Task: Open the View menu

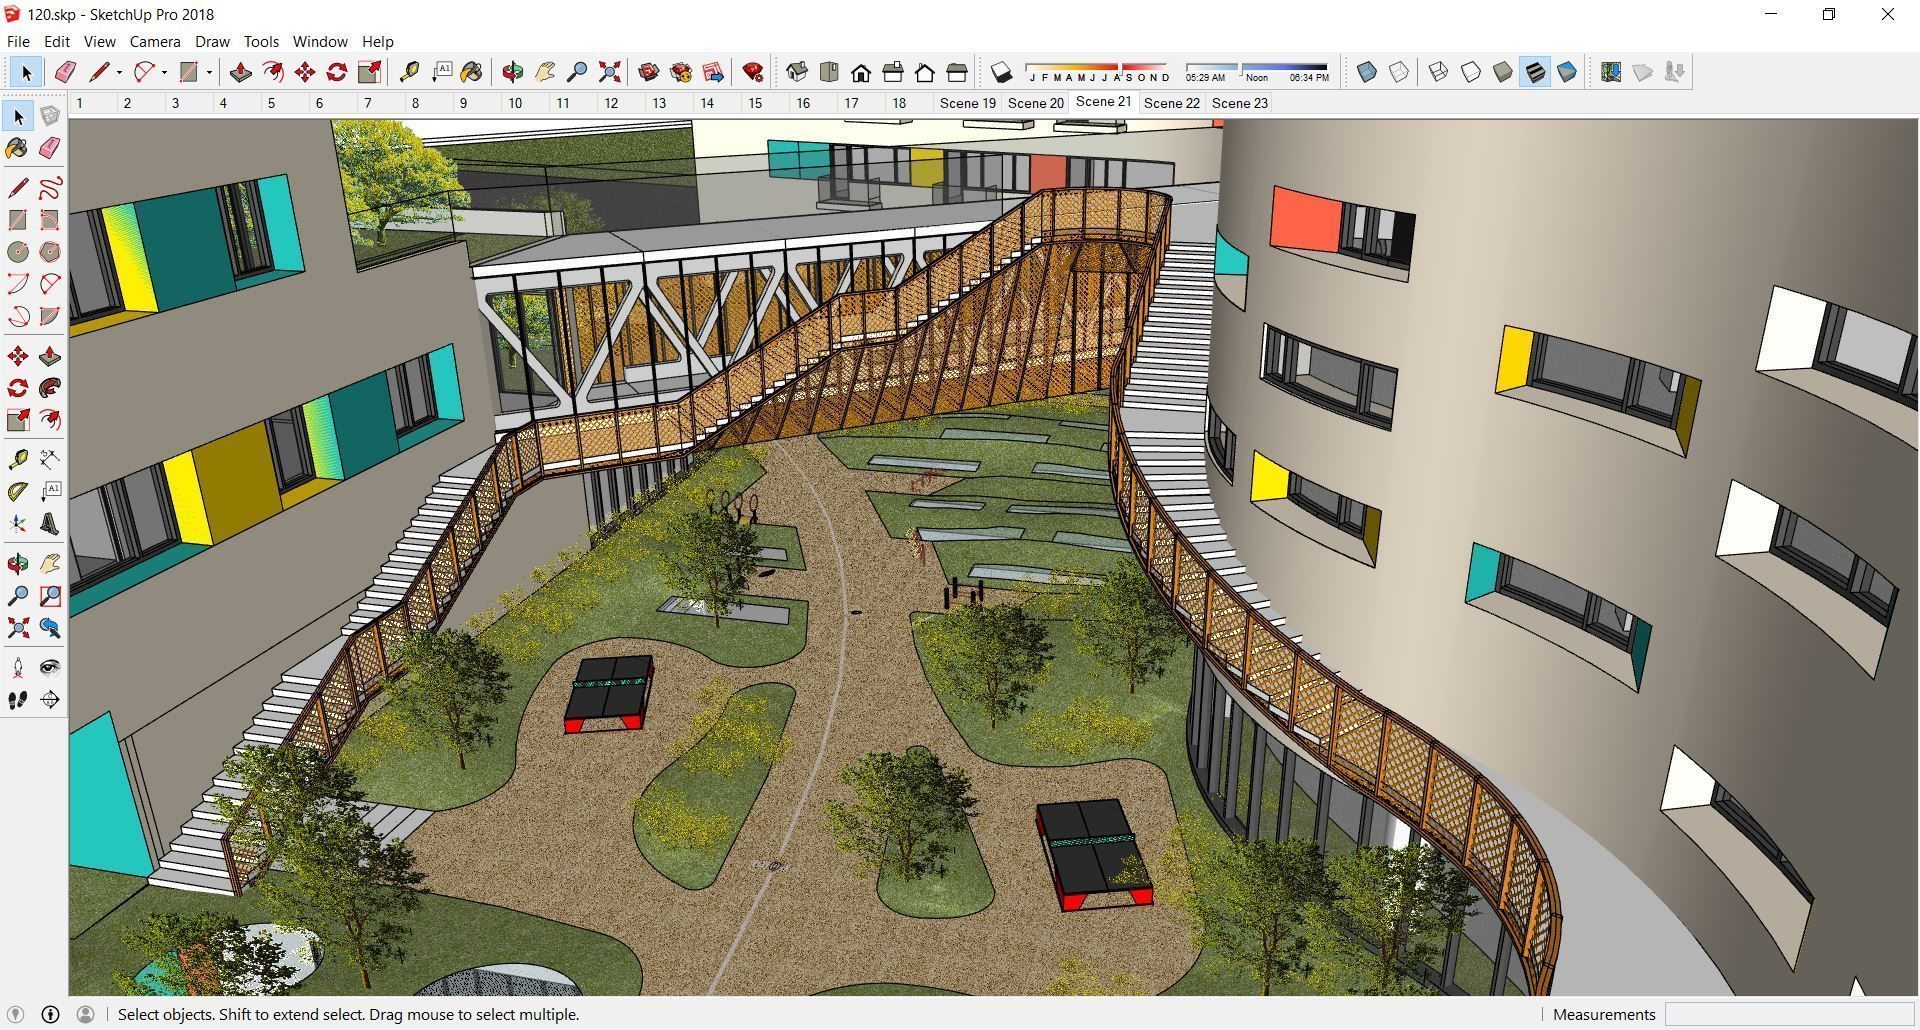Action: [99, 42]
